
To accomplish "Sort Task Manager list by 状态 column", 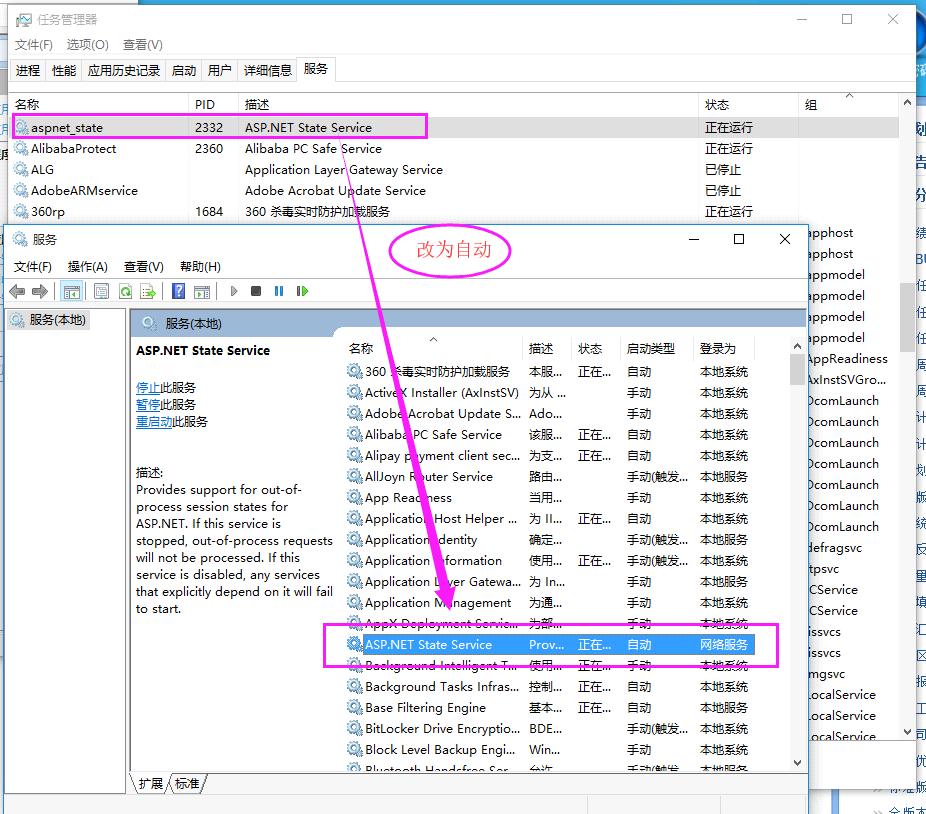I will coord(717,105).
